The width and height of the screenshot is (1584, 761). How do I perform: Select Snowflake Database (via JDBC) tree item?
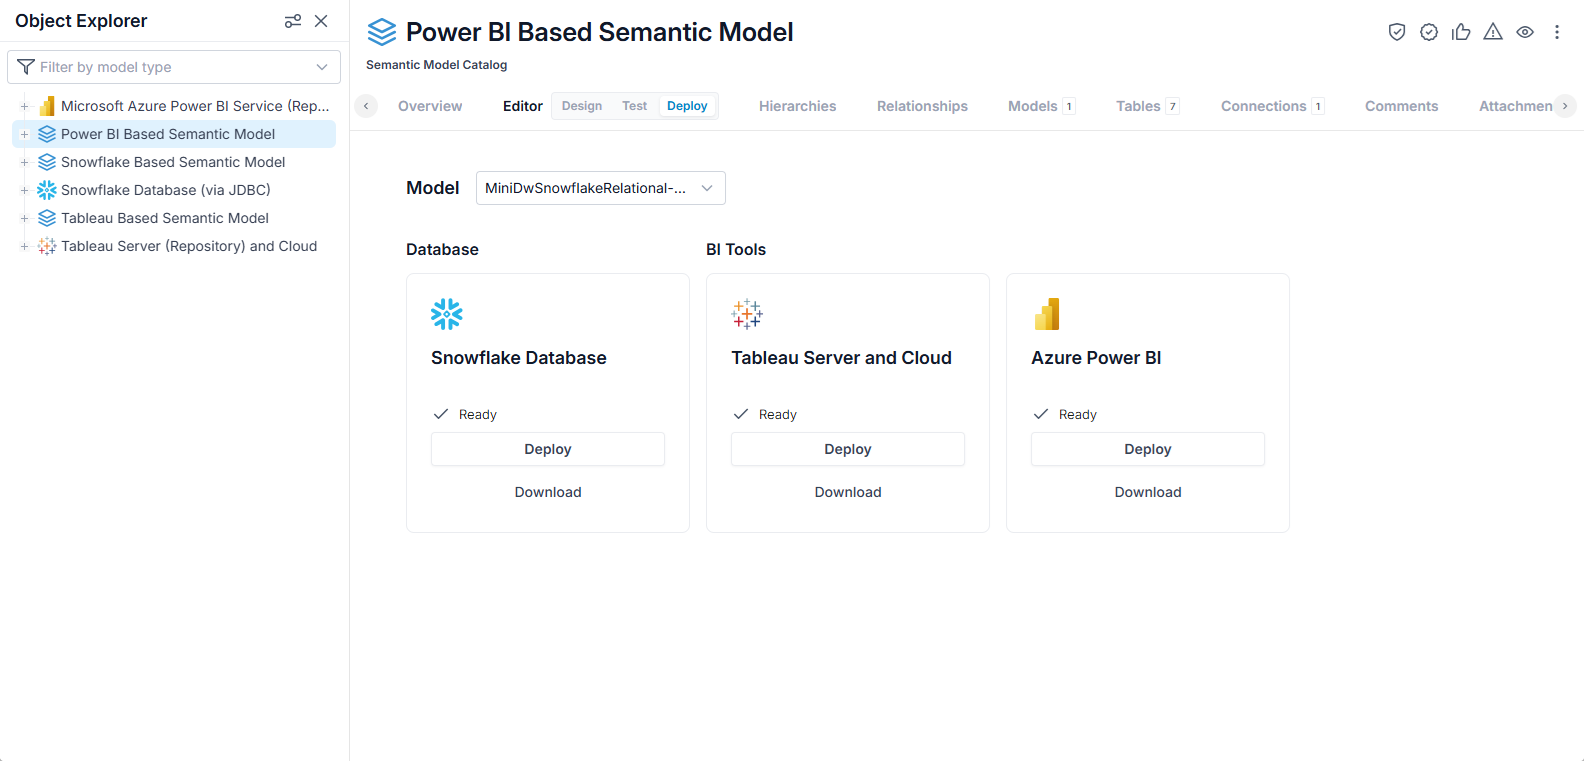pyautogui.click(x=166, y=190)
